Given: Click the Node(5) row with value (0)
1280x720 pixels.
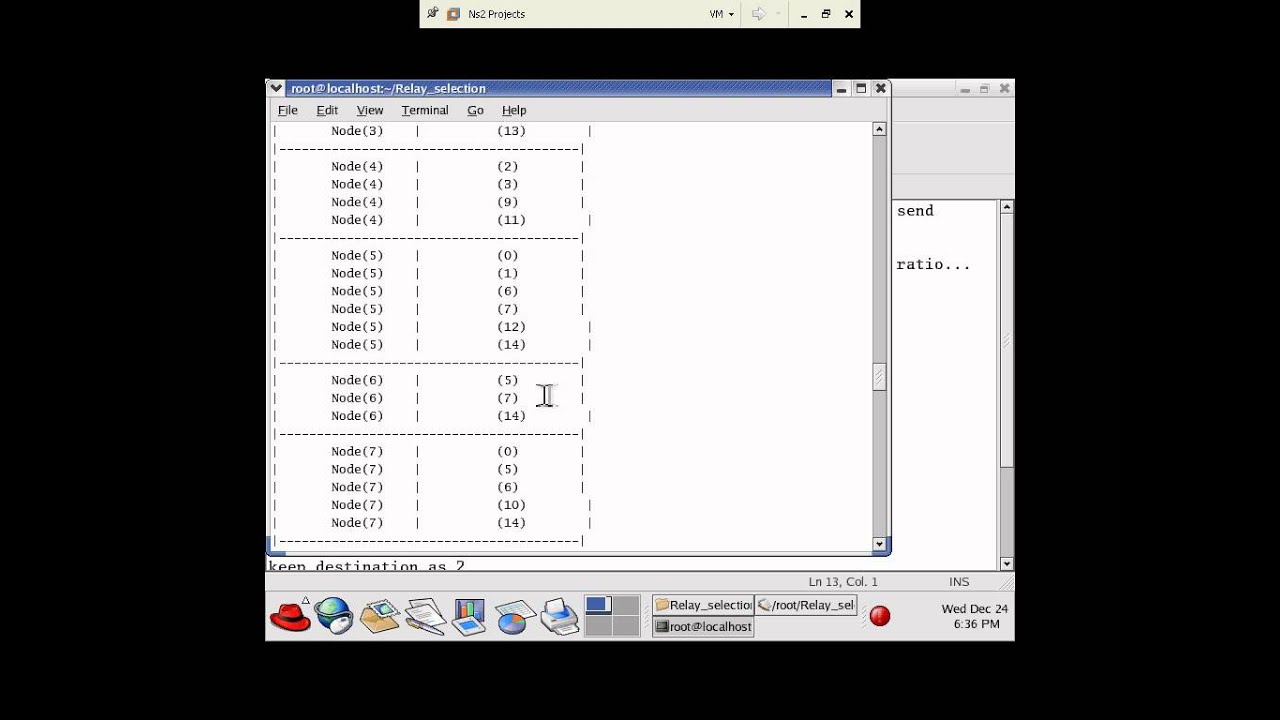Looking at the screenshot, I should click(429, 256).
